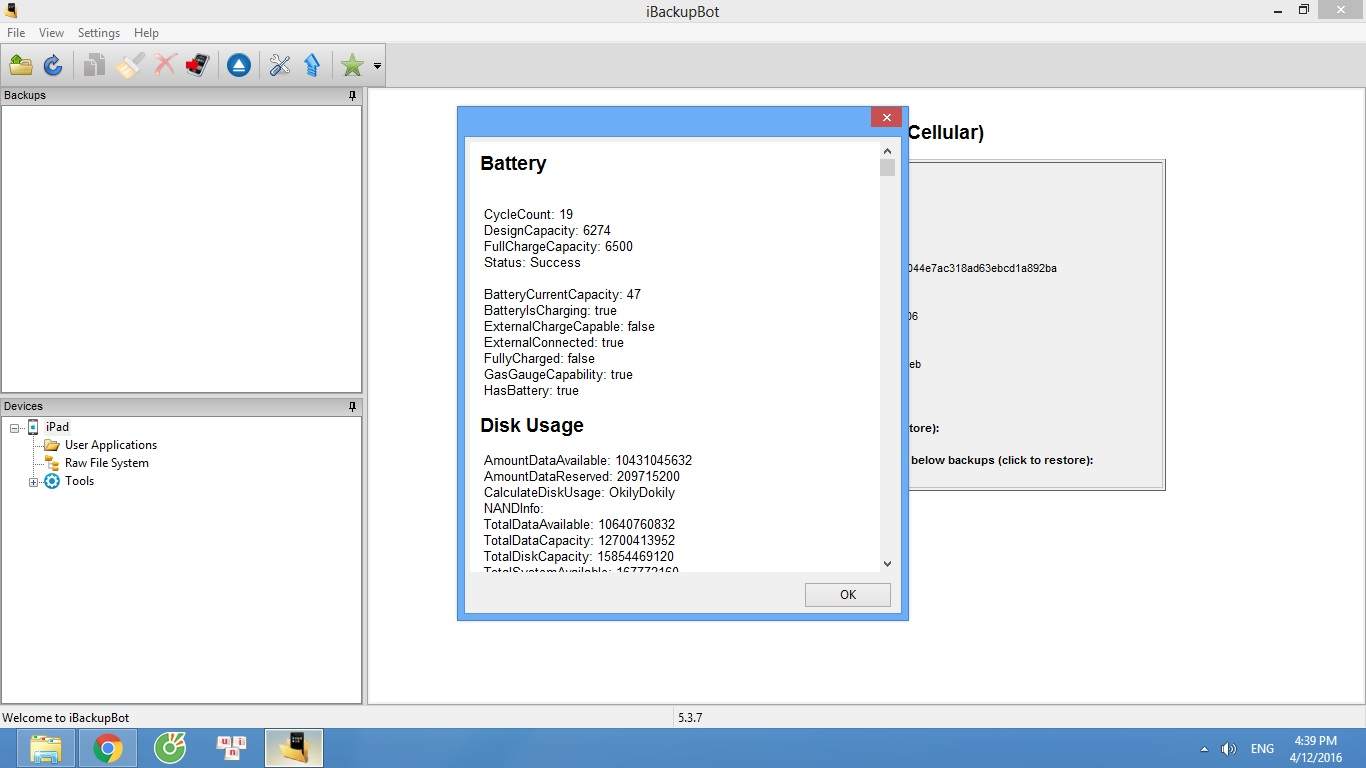Click the restore-to-device phone icon

coord(198,66)
